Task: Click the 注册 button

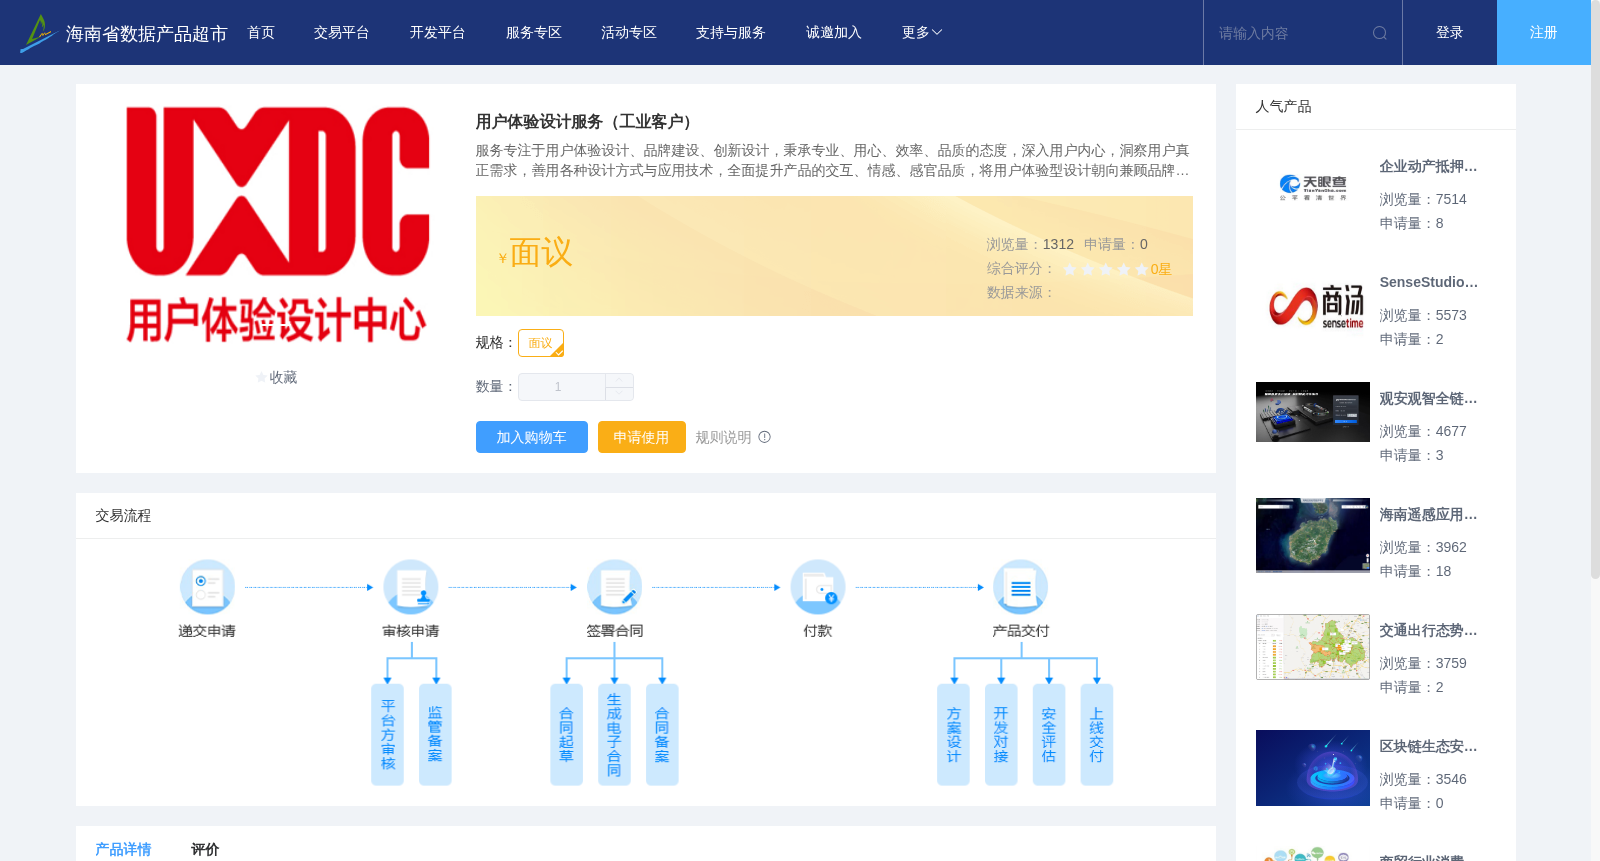Action: click(x=1544, y=33)
